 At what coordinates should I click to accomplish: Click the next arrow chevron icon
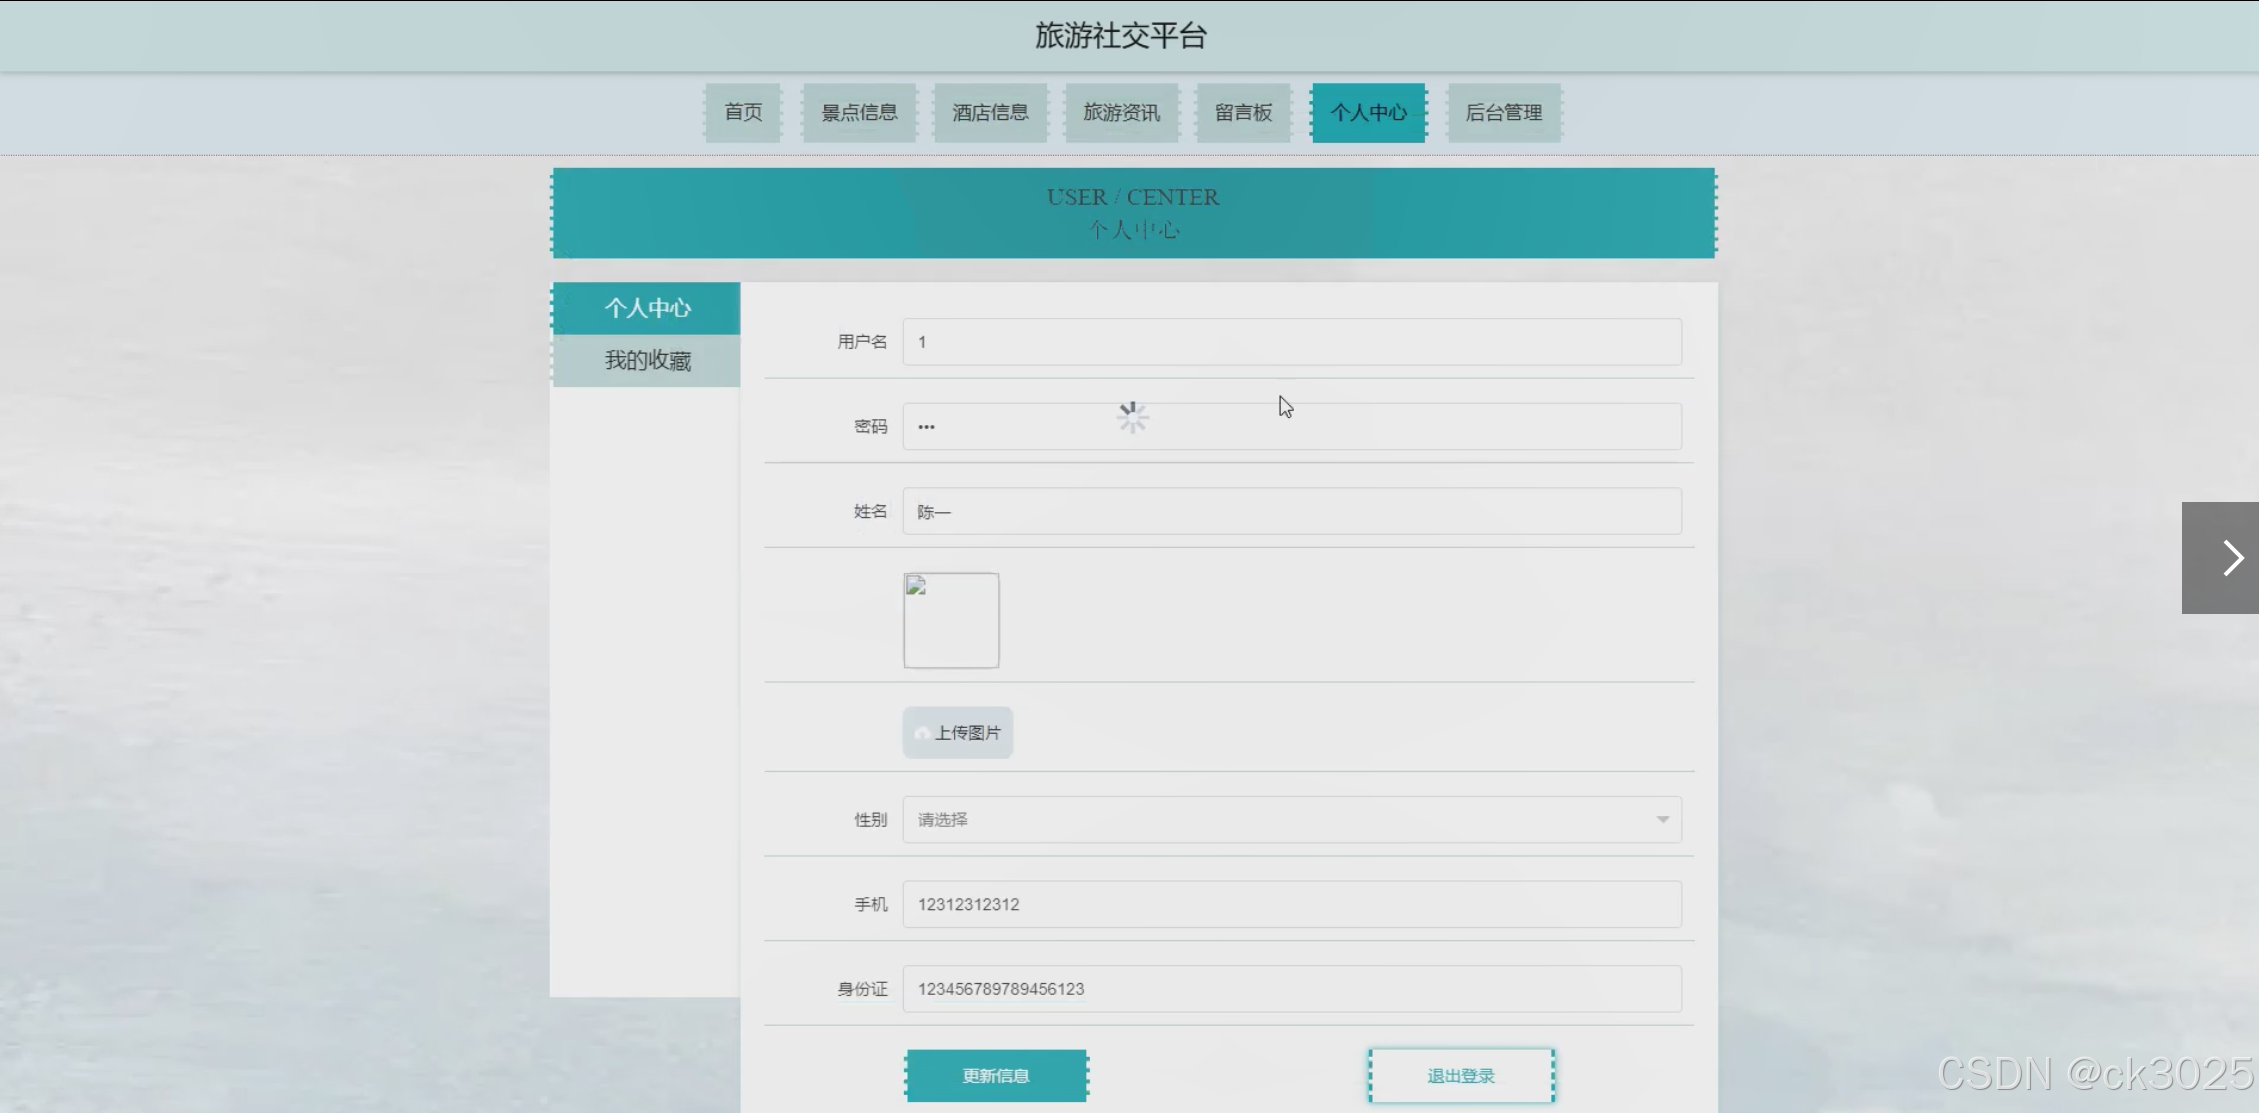pyautogui.click(x=2232, y=558)
